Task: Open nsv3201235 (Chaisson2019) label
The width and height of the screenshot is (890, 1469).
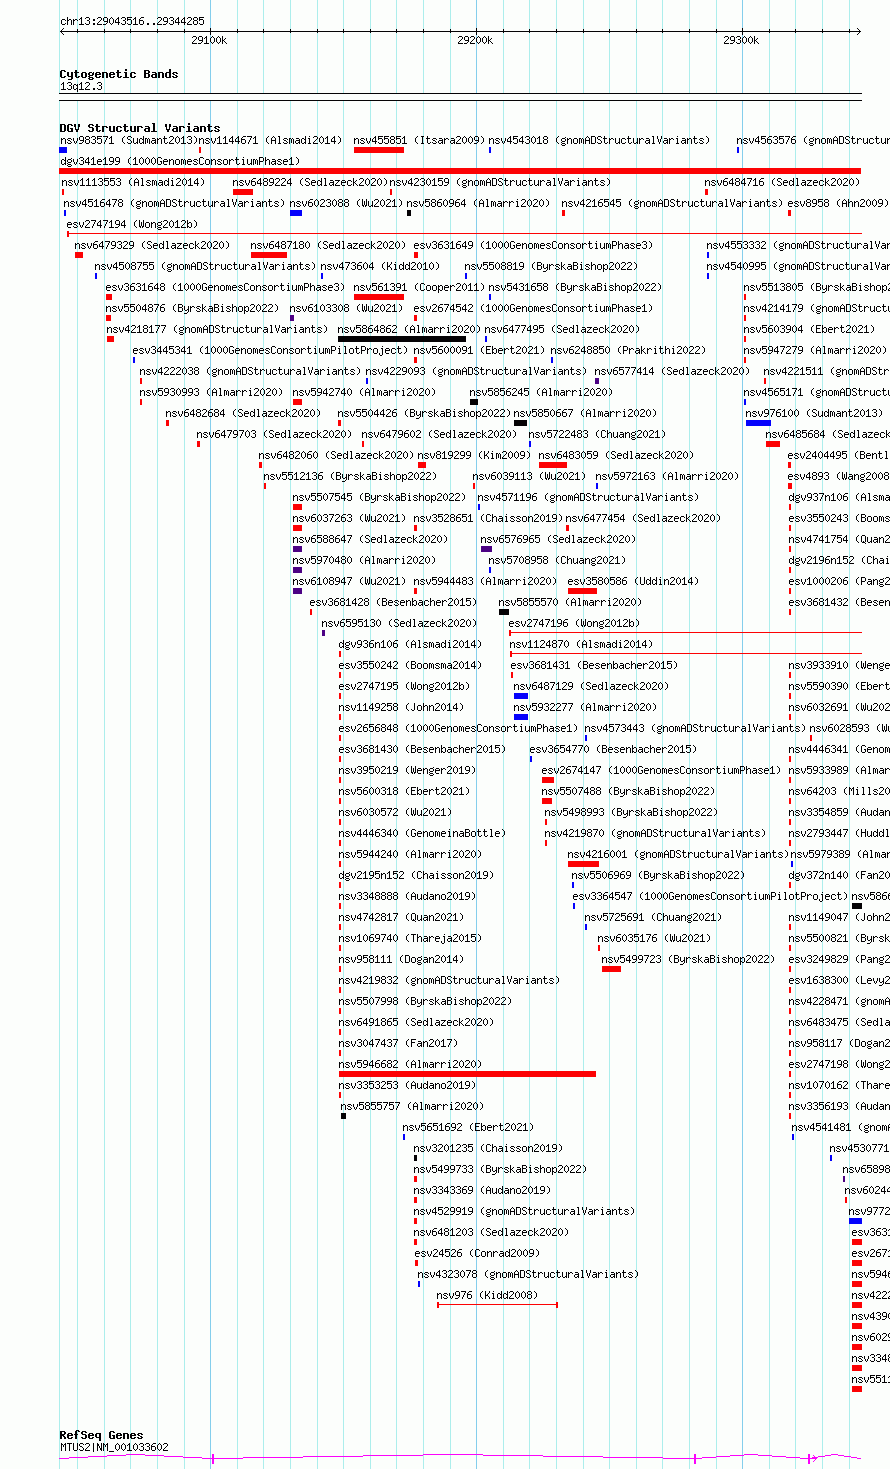Action: click(488, 1148)
